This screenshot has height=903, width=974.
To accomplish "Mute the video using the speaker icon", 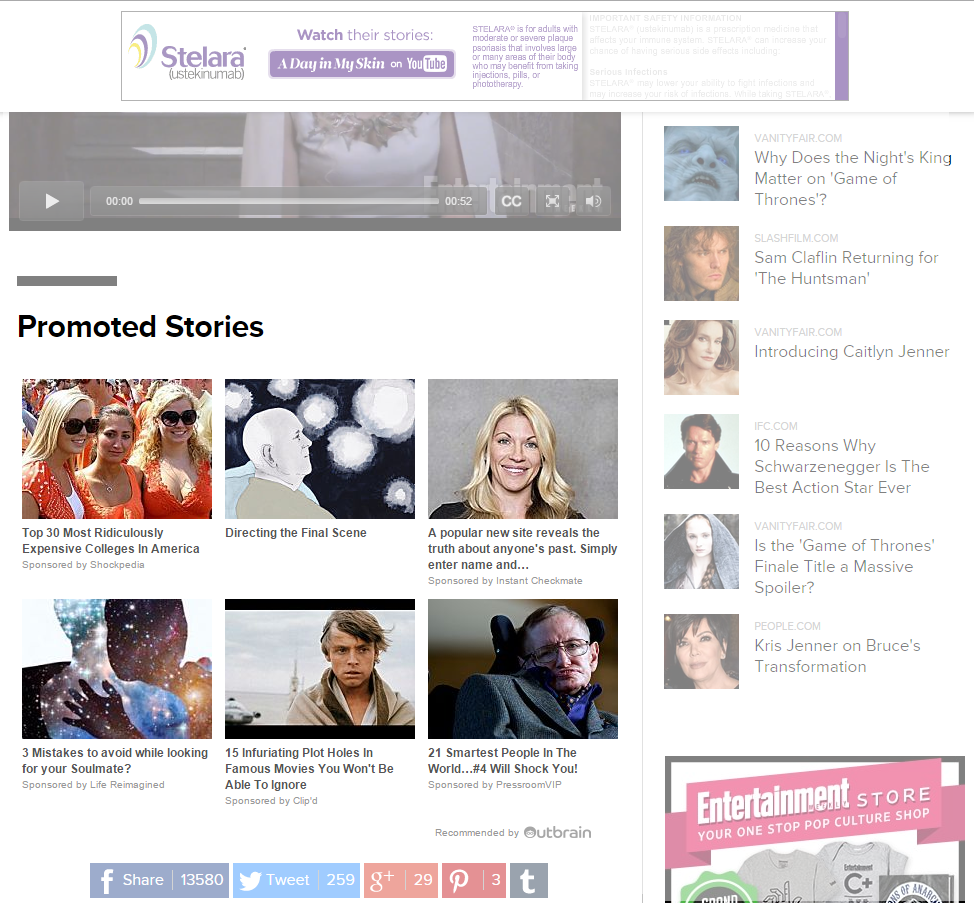I will click(x=593, y=201).
